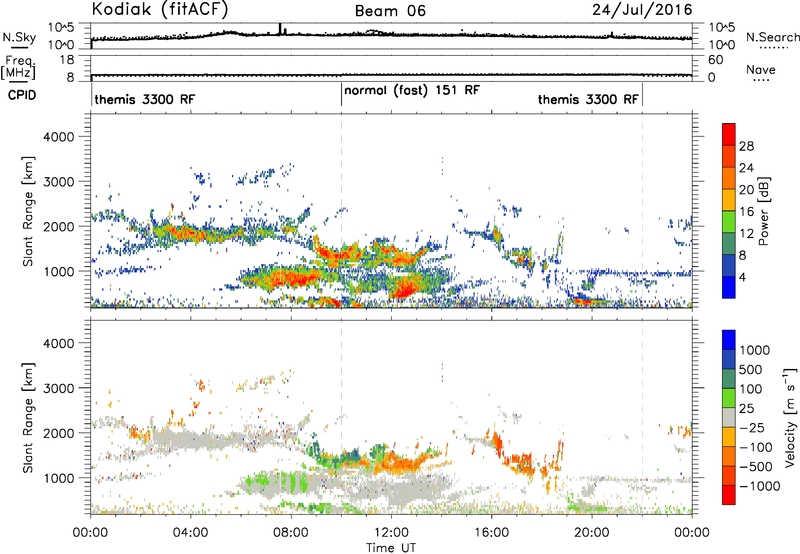Click the "Nave" legend label
This screenshot has width=800, height=554.
pyautogui.click(x=761, y=69)
